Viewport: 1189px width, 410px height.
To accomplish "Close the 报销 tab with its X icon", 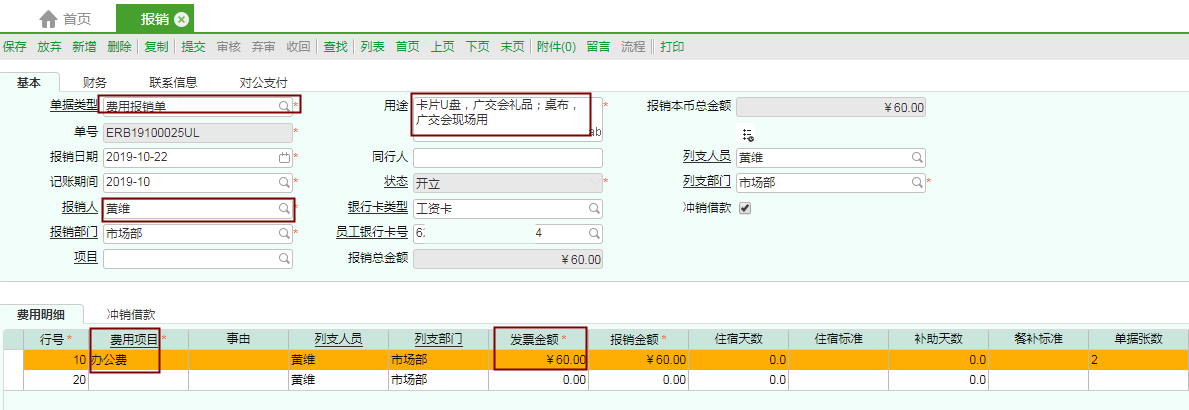I will 180,19.
